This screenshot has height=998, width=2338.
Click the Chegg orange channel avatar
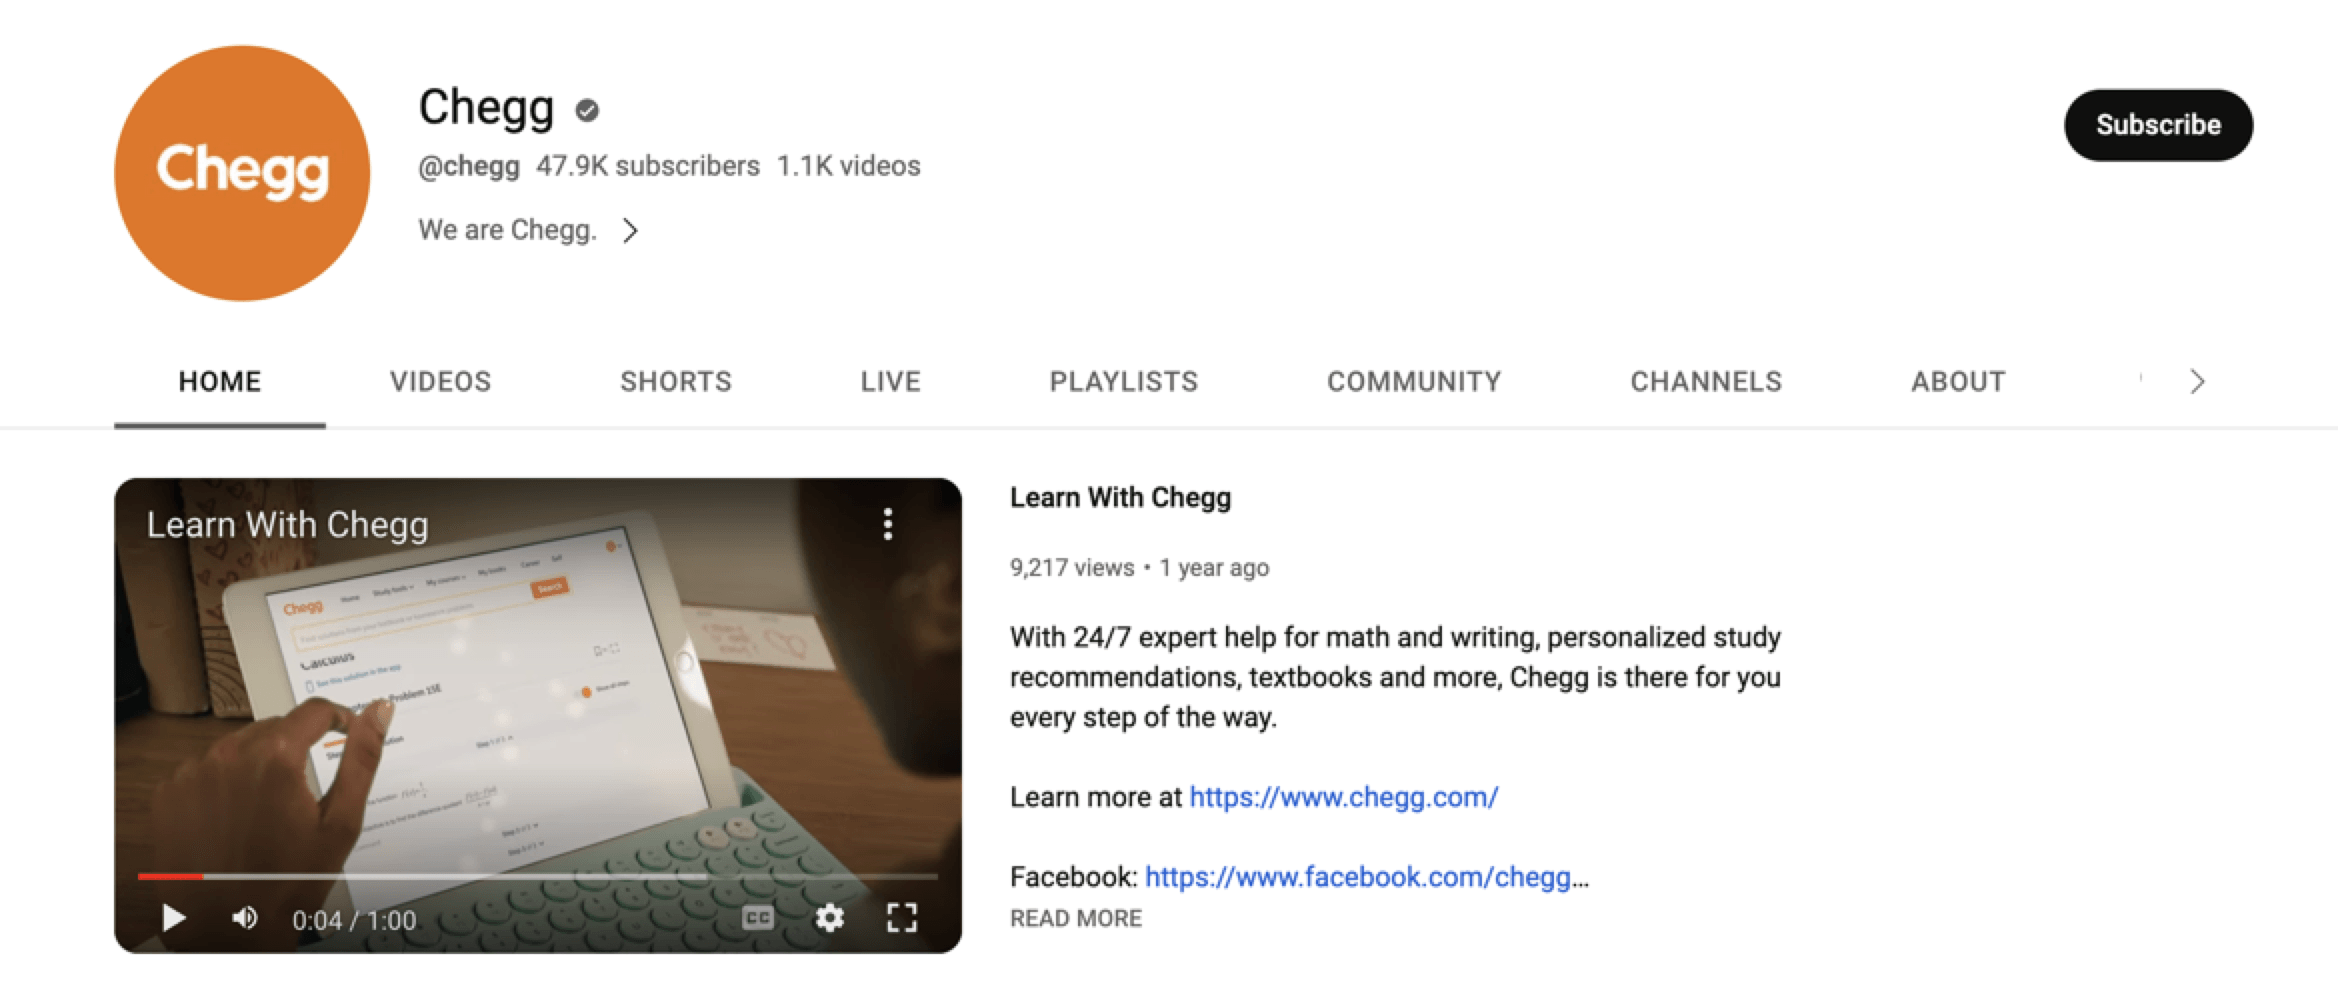click(x=242, y=172)
